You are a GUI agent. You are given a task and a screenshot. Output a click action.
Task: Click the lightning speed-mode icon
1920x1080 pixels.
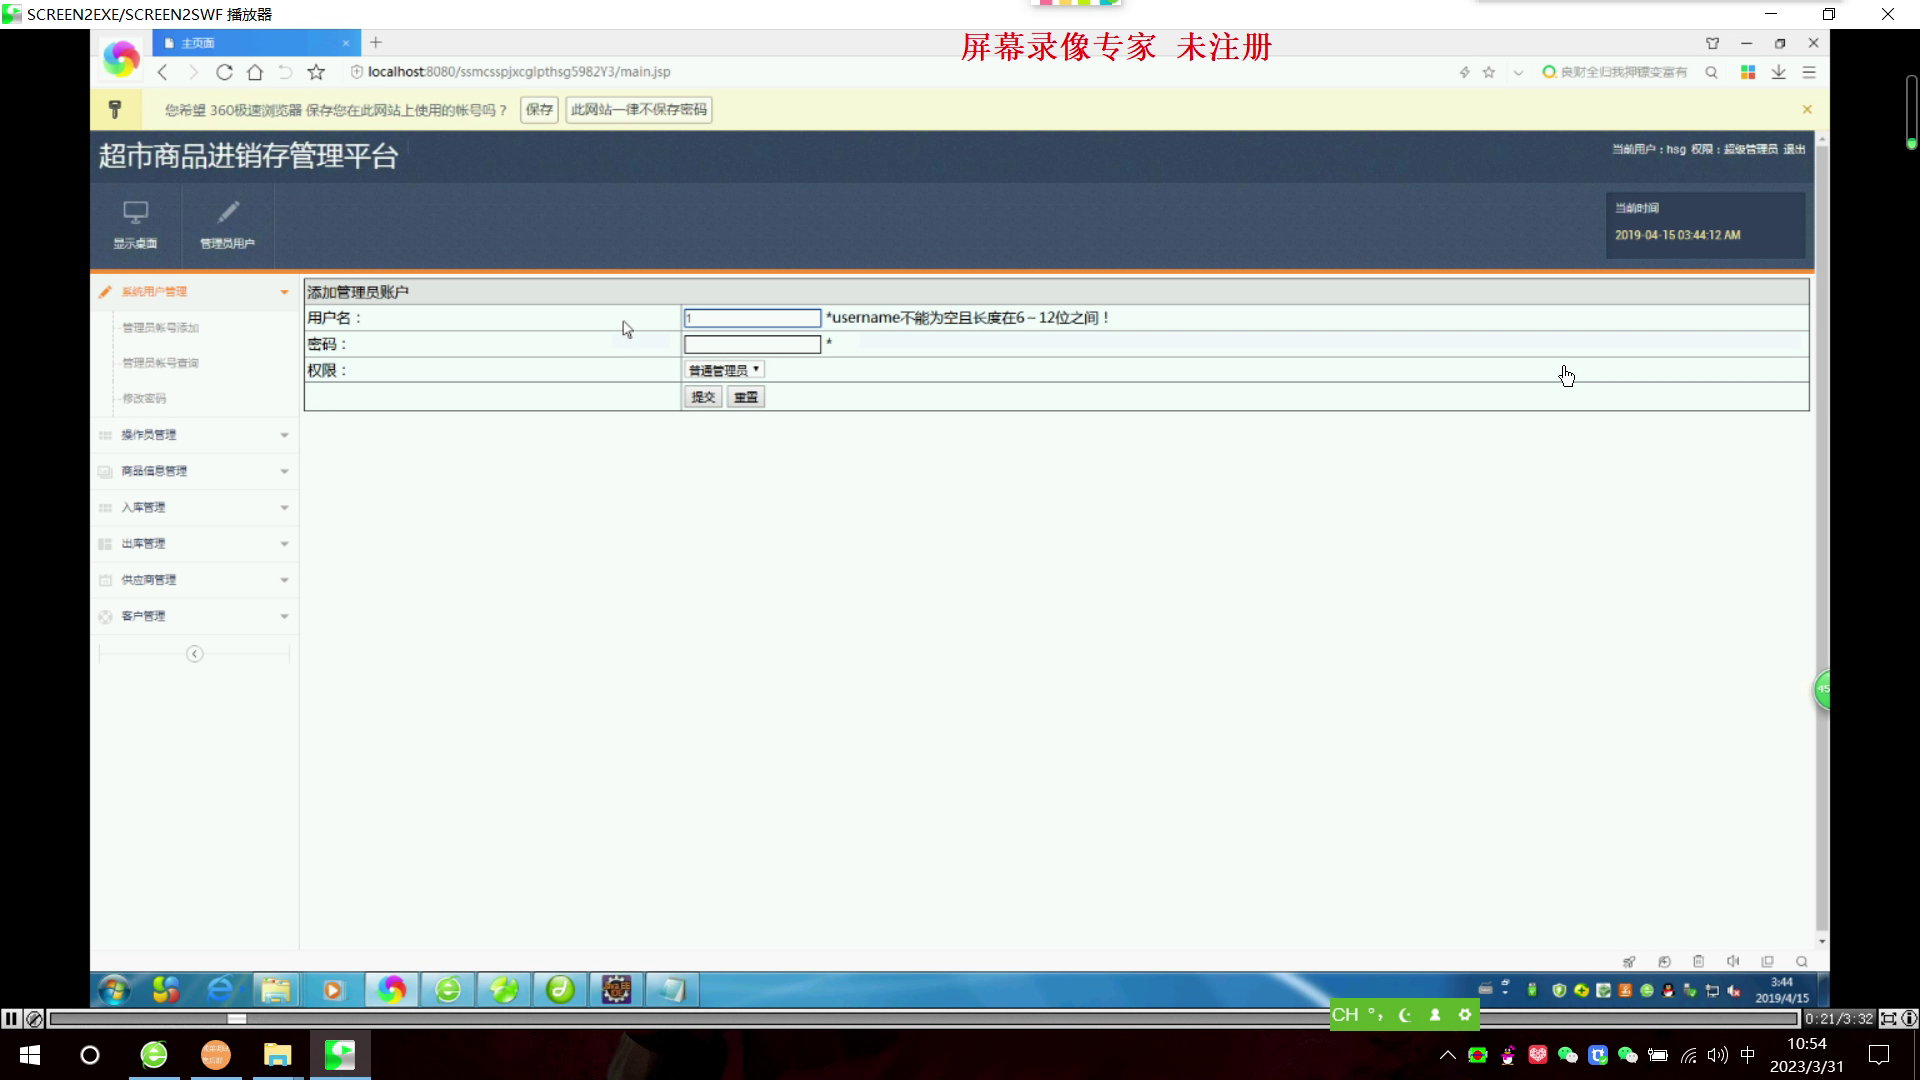1464,72
